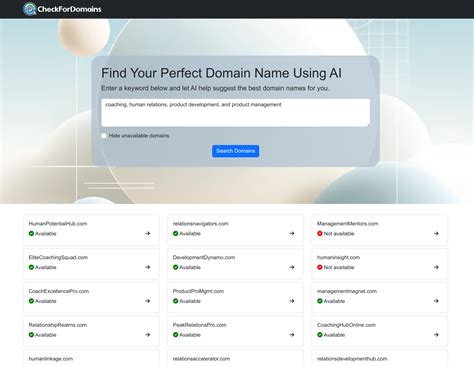This screenshot has width=474, height=366.
Task: Click green check icon for managementmagnet.com
Action: [320, 301]
